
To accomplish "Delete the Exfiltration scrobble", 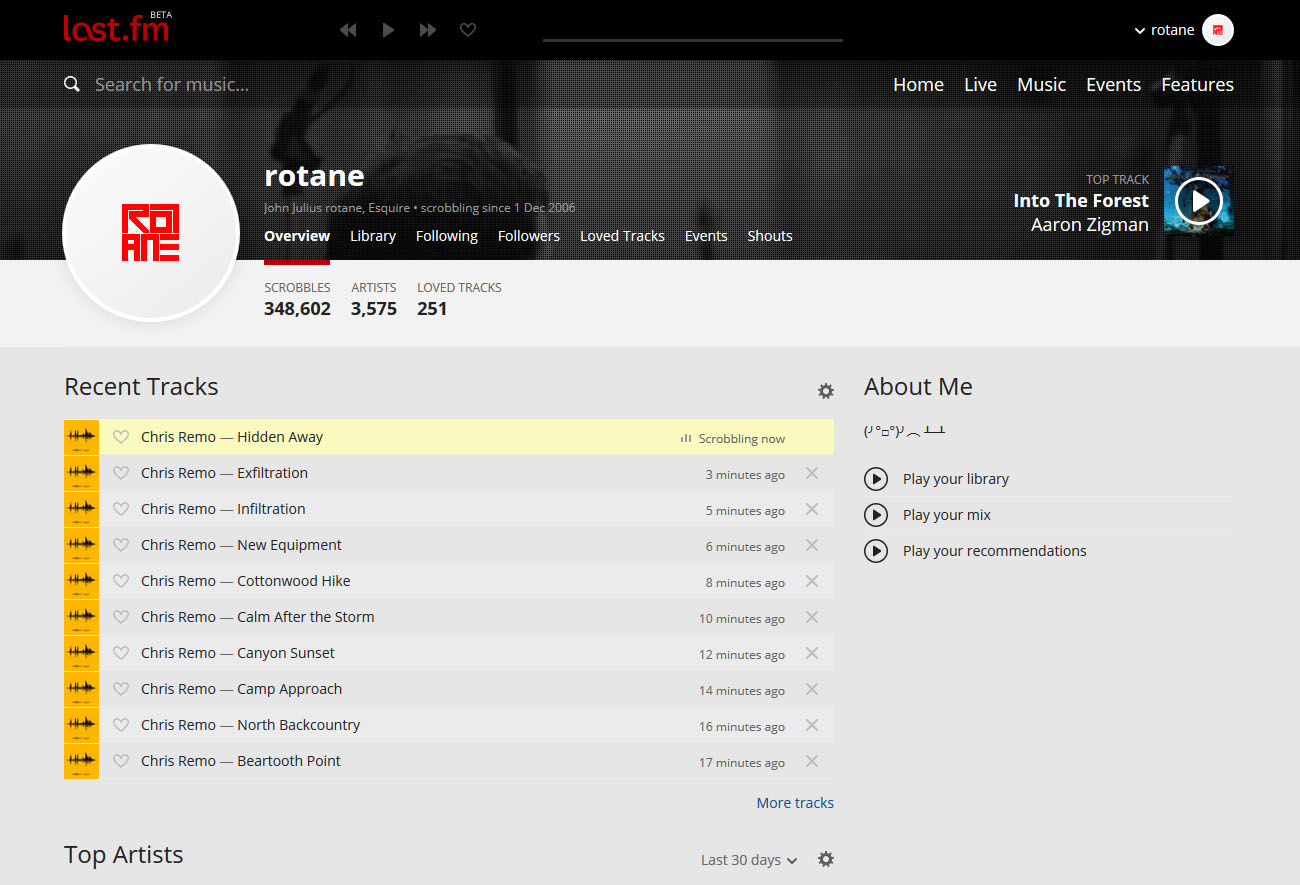I will [x=812, y=473].
